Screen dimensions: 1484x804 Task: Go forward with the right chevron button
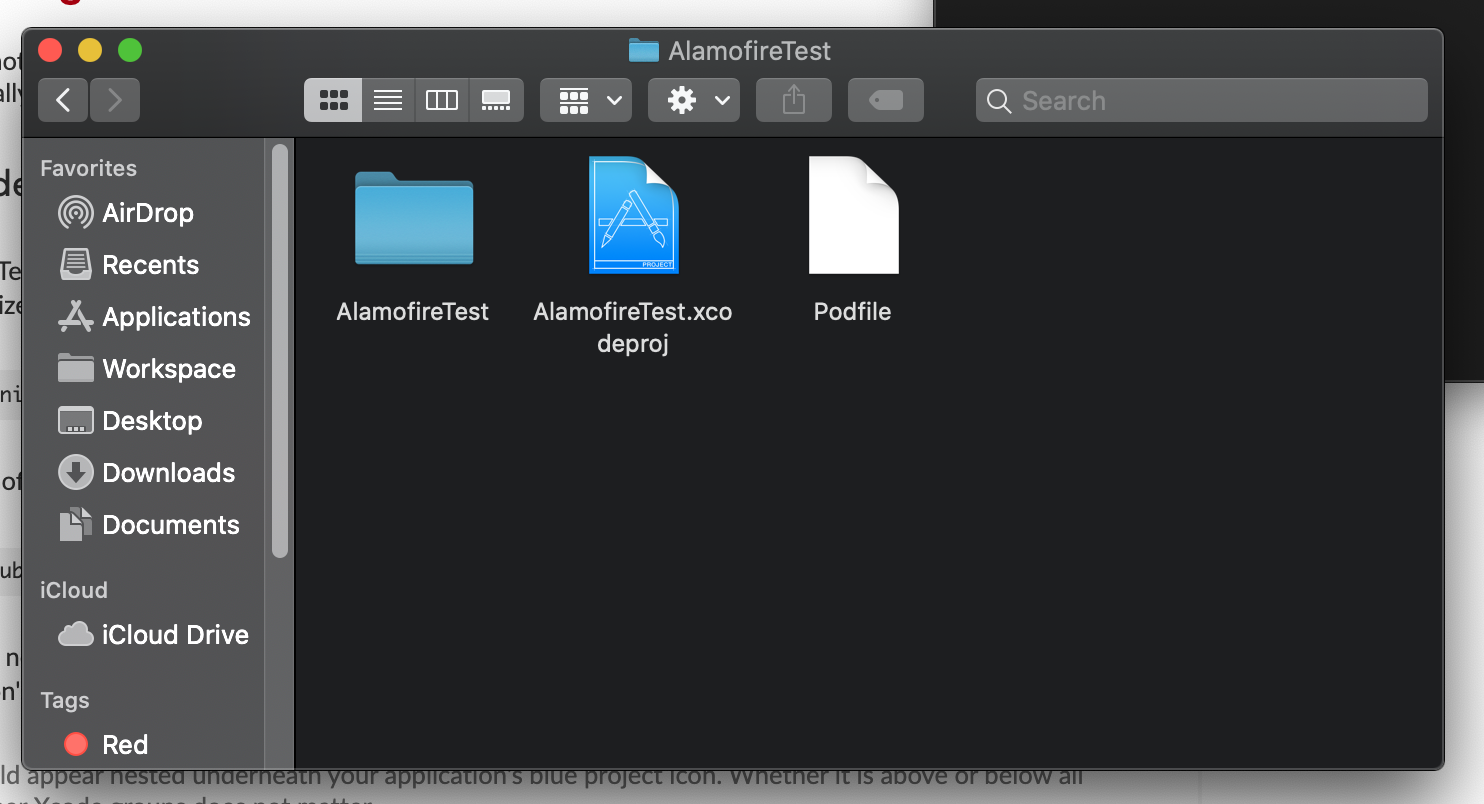coord(115,100)
